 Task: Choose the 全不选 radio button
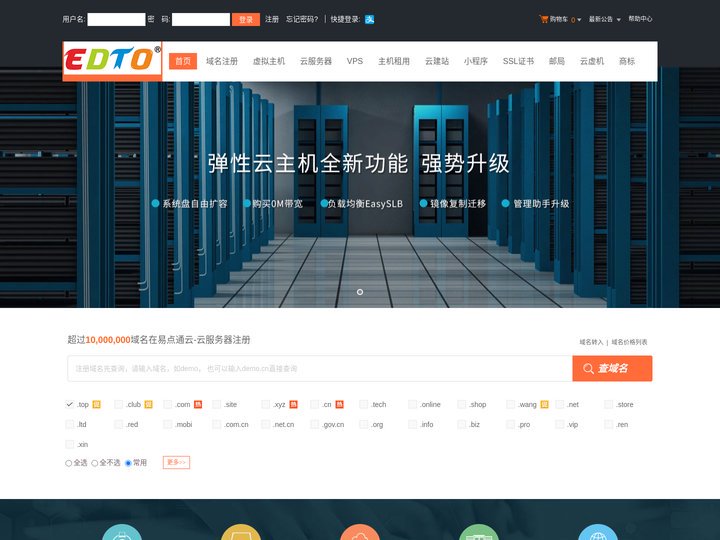[95, 463]
